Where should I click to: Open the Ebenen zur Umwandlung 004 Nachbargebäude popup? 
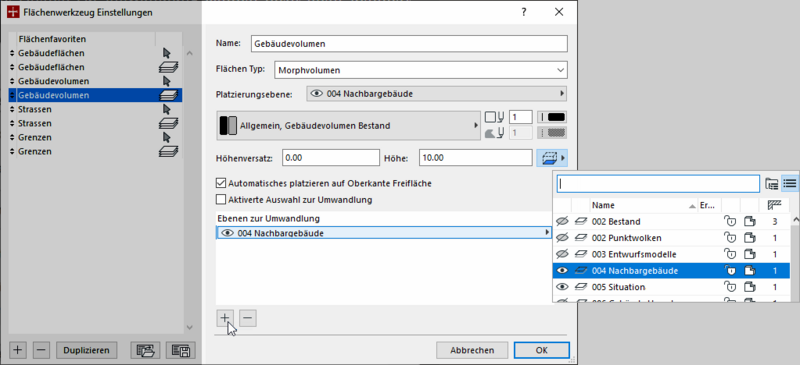[x=384, y=233]
